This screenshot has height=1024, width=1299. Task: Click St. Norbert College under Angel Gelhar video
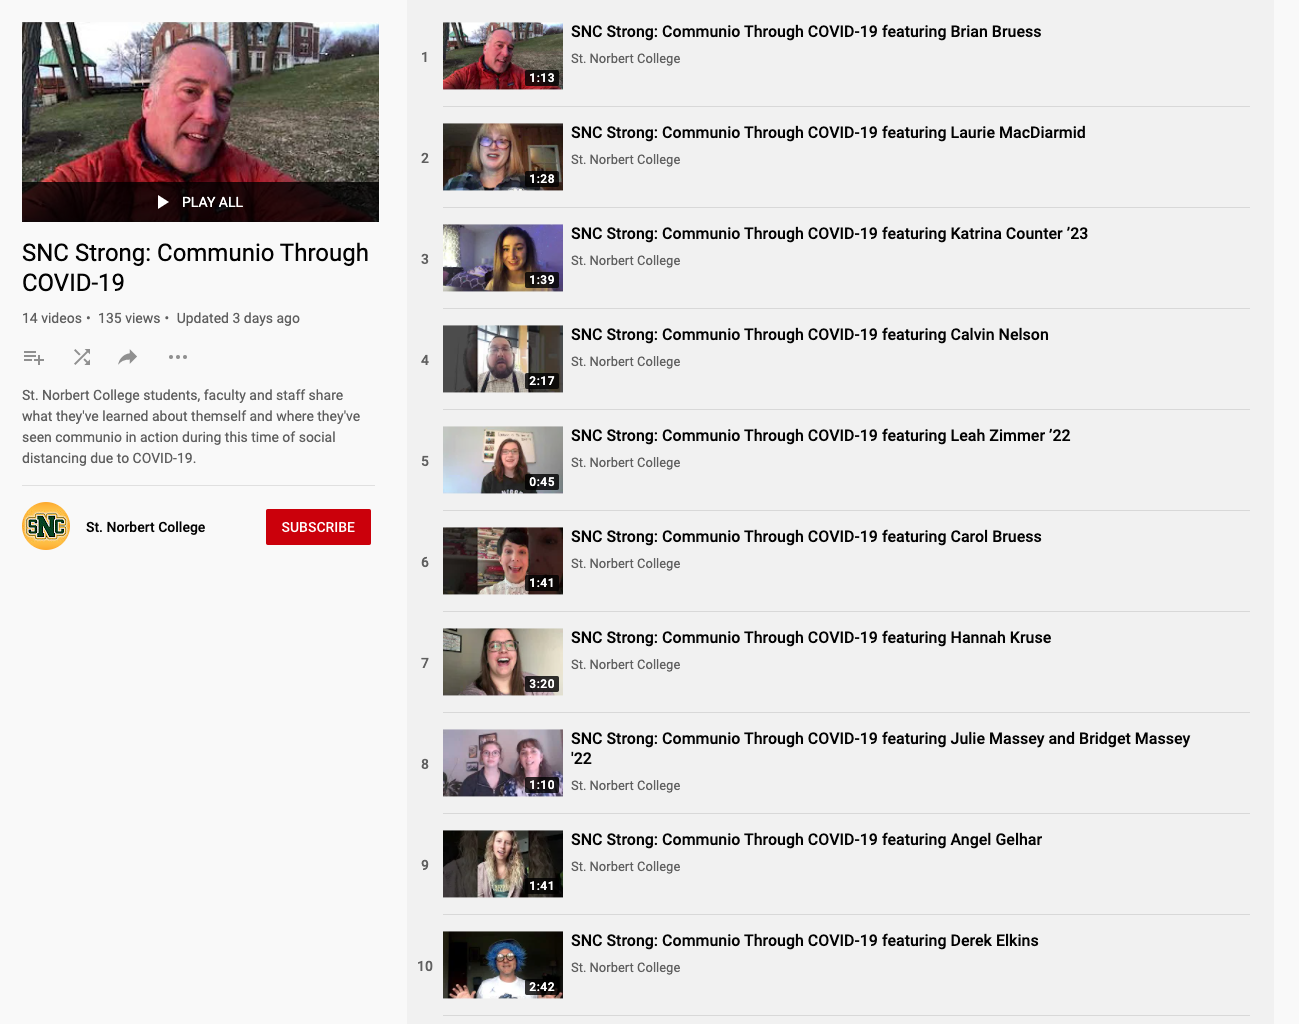(625, 867)
